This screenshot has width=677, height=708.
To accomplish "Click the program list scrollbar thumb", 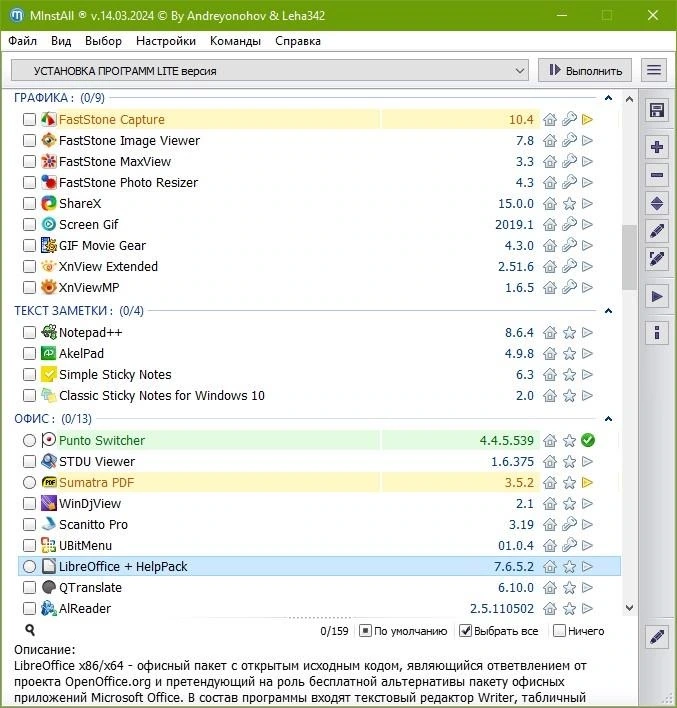I will point(629,257).
